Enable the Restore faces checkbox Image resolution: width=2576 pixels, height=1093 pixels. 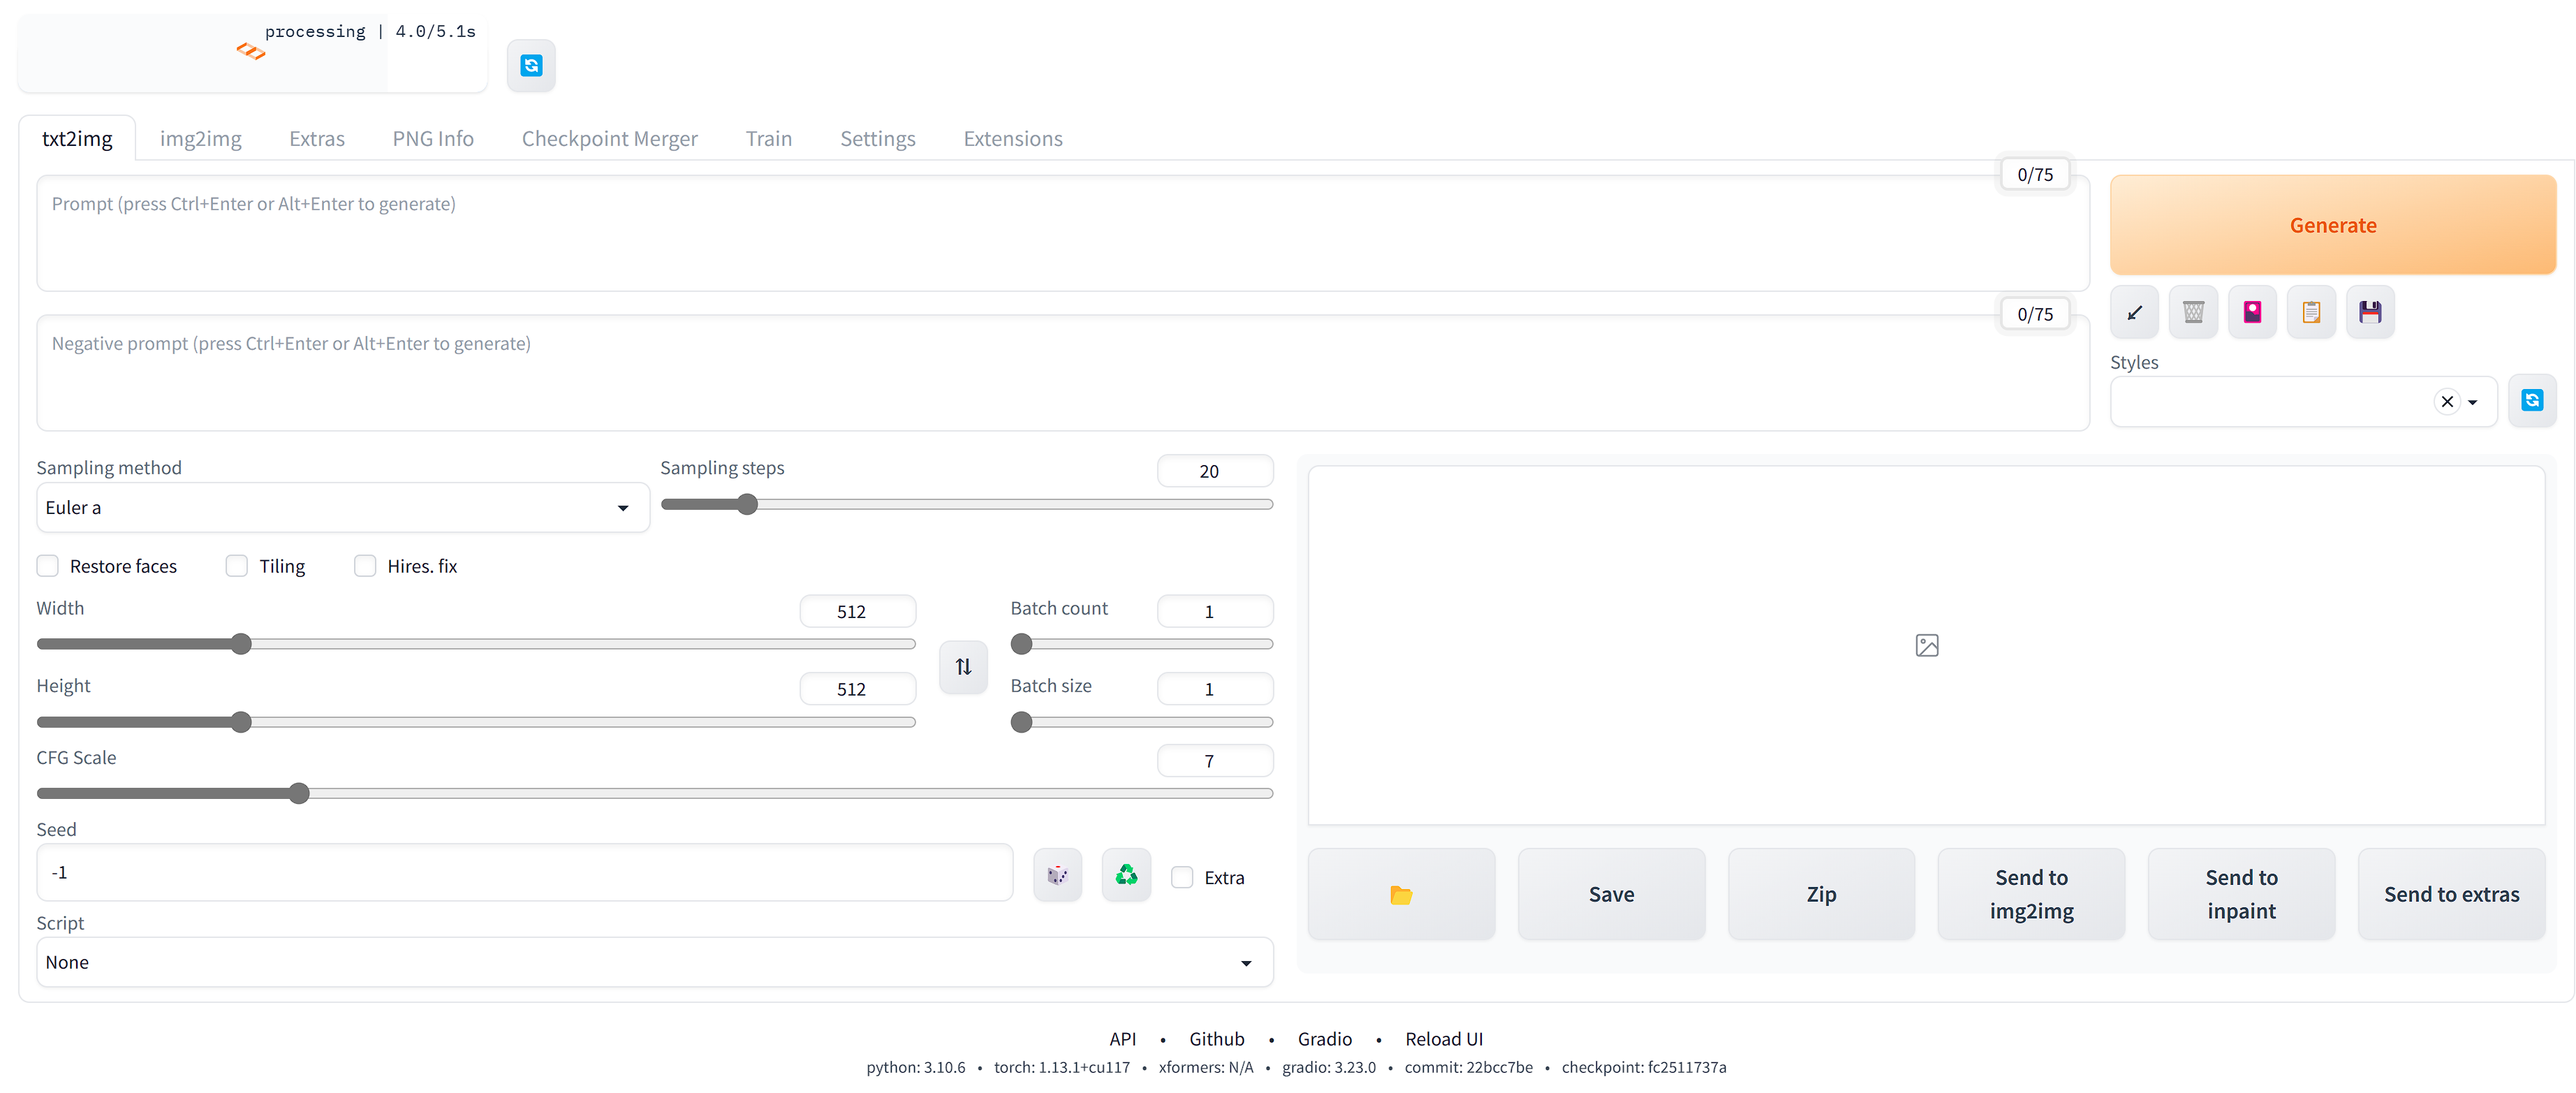point(48,566)
